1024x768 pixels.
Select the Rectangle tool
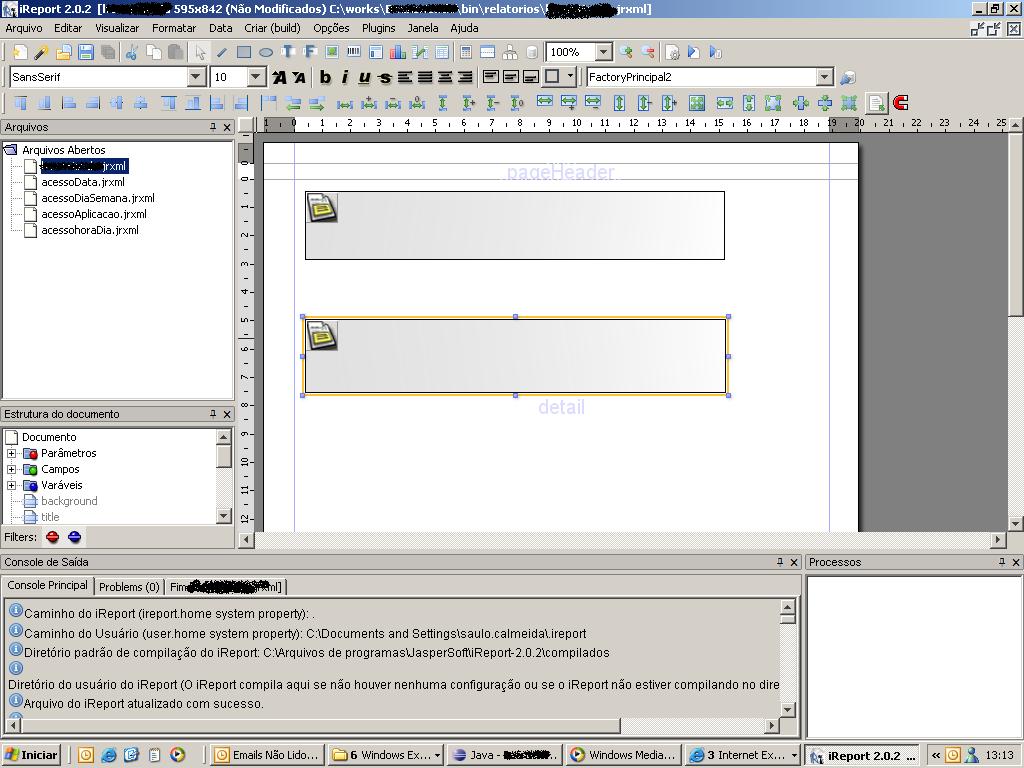(x=244, y=52)
